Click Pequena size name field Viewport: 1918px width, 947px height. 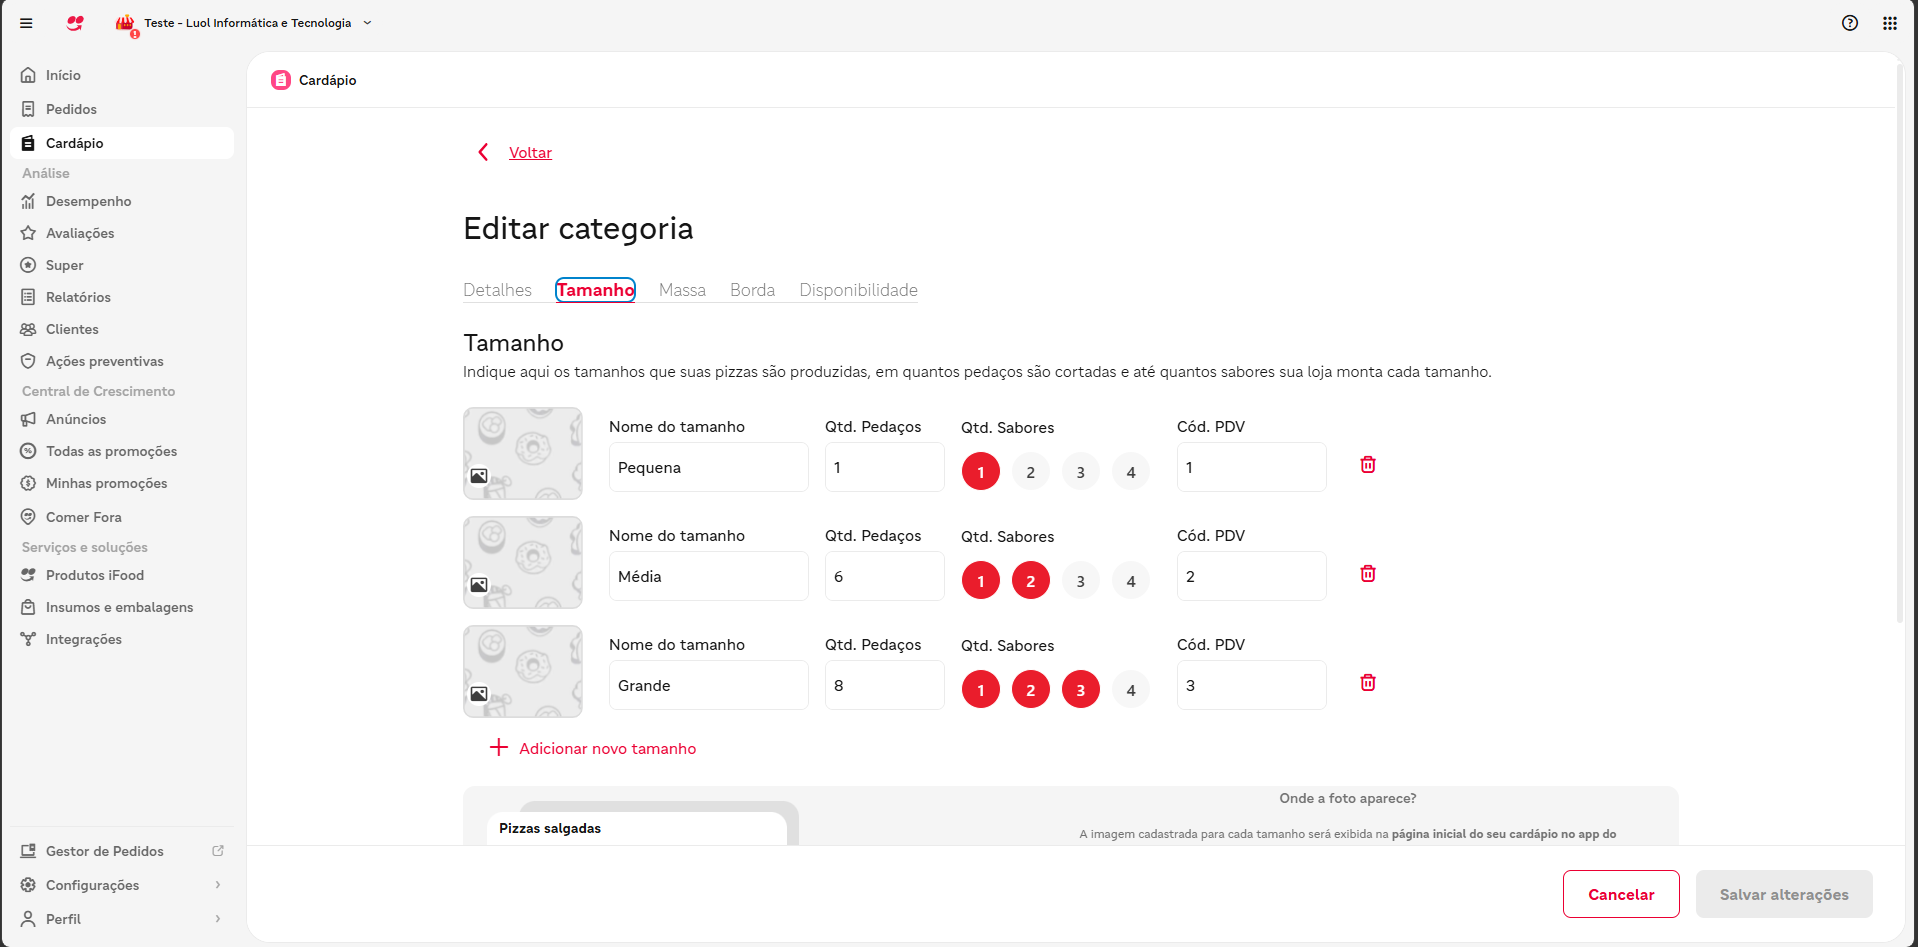point(709,467)
